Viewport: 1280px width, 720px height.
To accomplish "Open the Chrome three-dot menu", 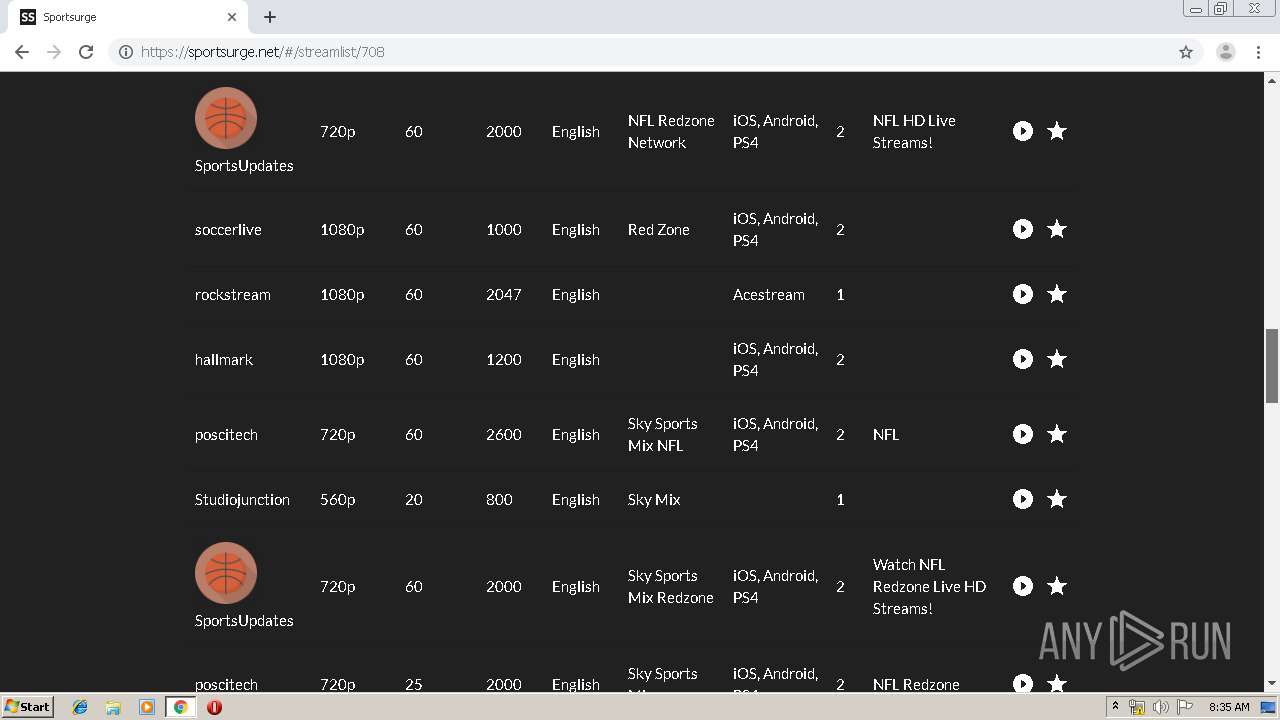I will 1259,52.
